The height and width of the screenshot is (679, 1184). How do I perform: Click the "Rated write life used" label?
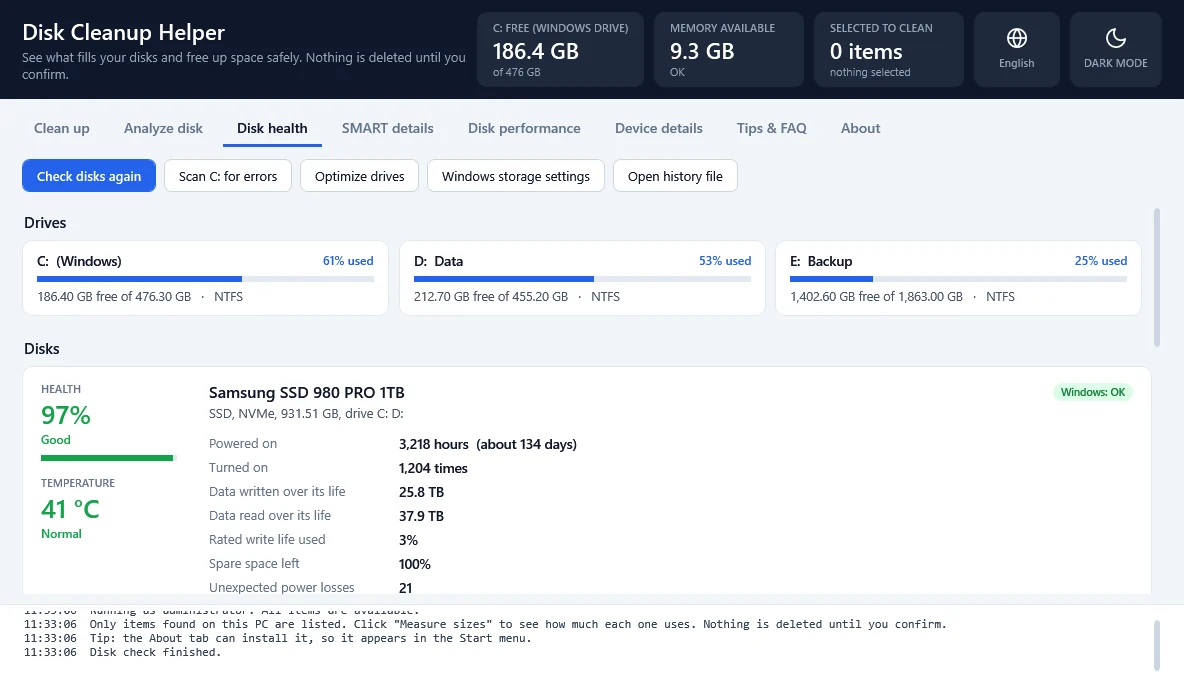(x=267, y=539)
